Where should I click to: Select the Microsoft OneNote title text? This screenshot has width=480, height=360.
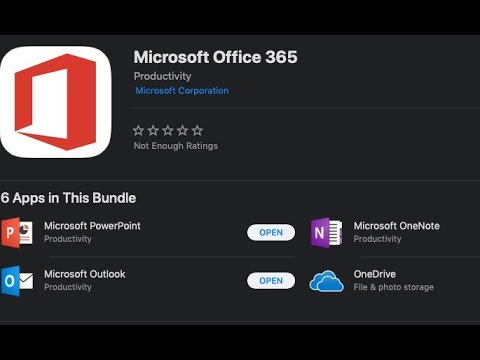click(397, 226)
